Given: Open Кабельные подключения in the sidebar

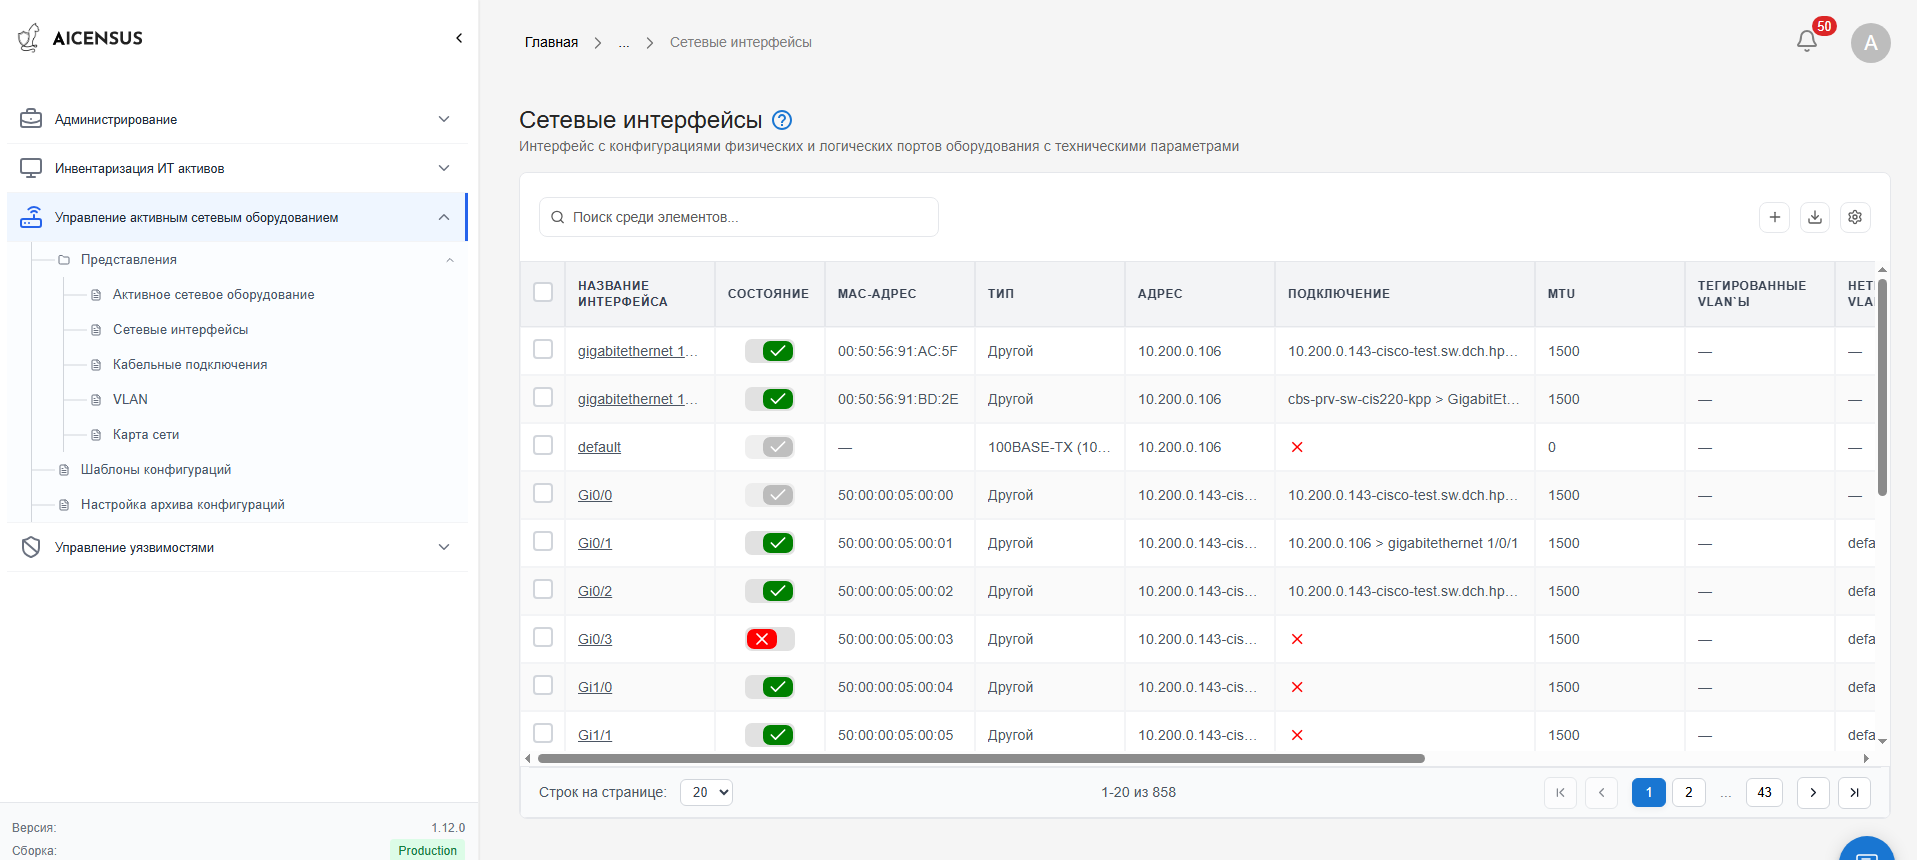Looking at the screenshot, I should click(x=190, y=364).
